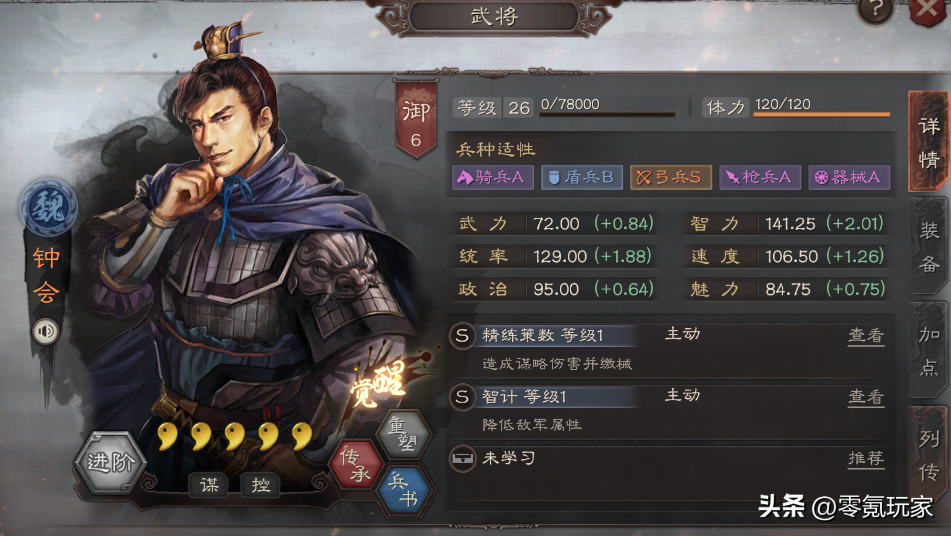The width and height of the screenshot is (951, 536).
Task: Switch to the 详情 side tab
Action: [x=929, y=143]
